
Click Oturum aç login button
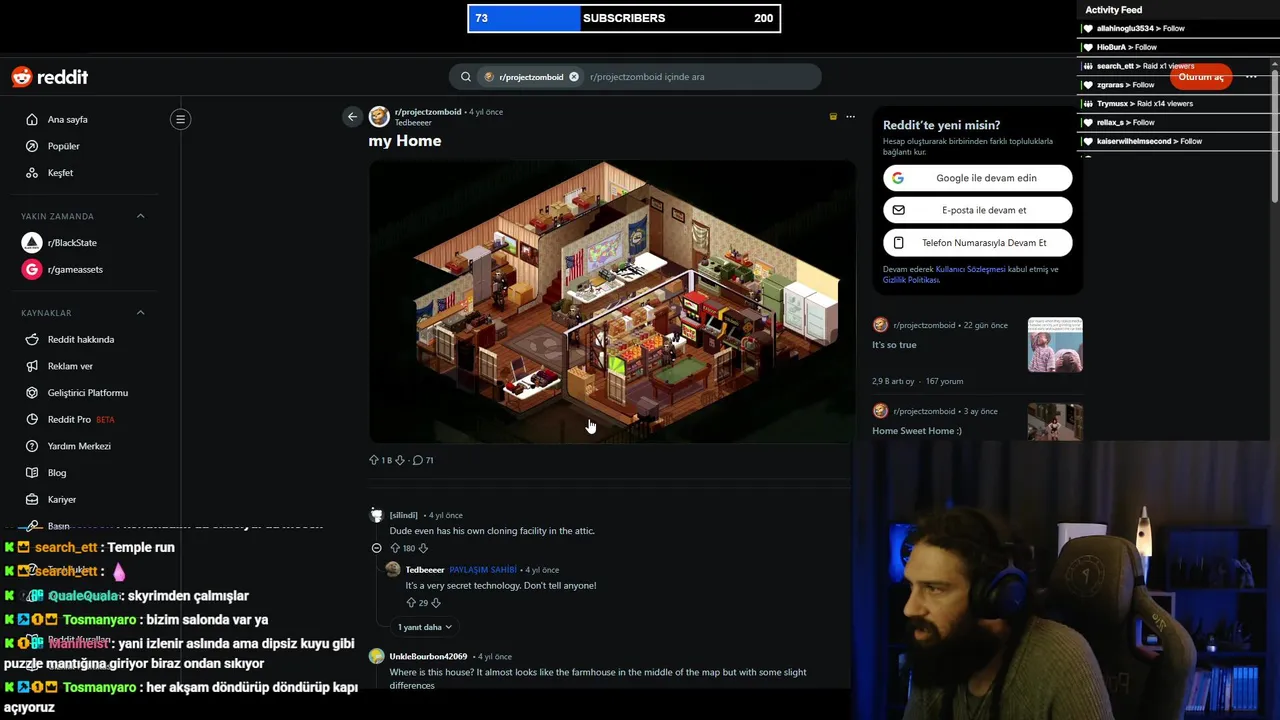pos(1200,77)
